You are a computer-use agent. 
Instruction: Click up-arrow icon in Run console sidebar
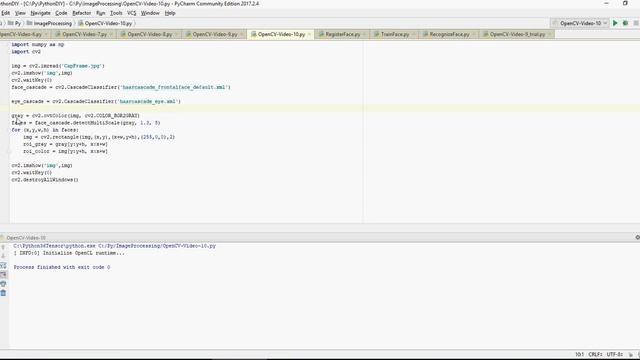3,247
